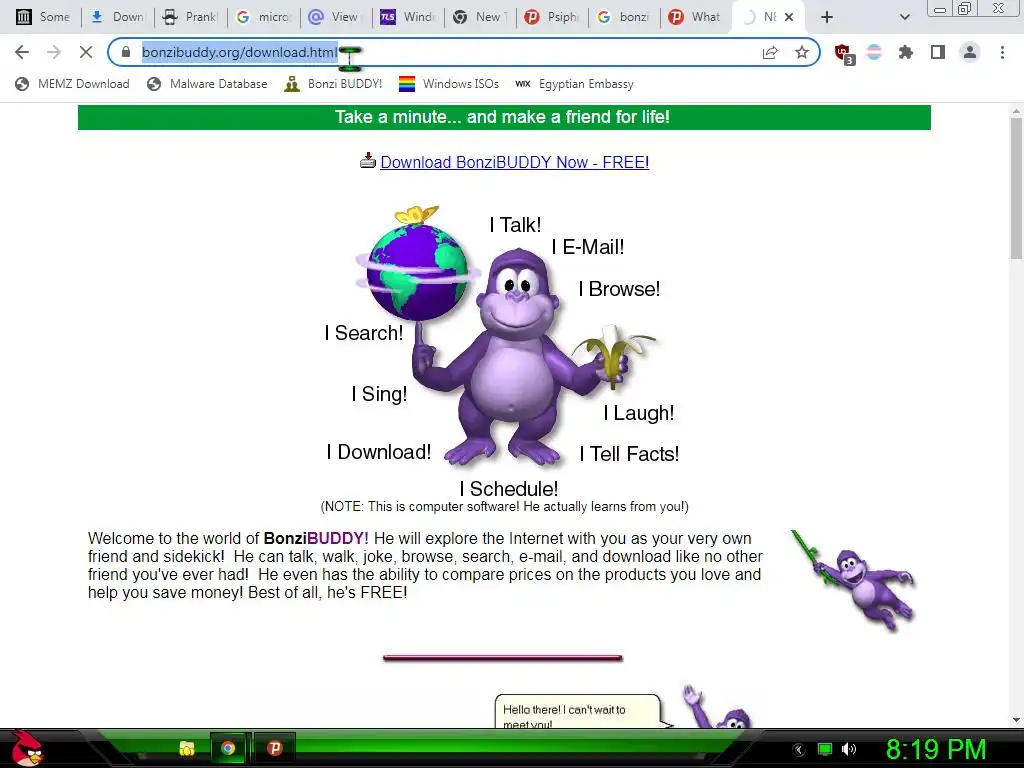Show hidden tray icons arrow

pos(799,750)
